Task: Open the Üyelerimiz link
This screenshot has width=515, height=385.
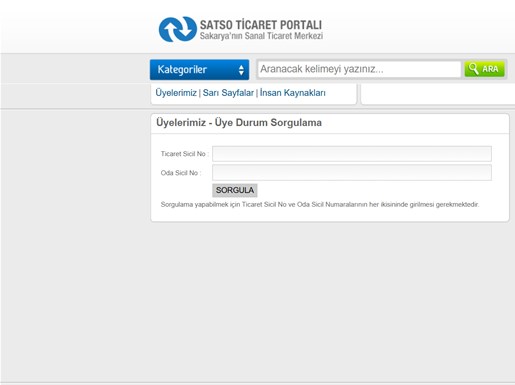Action: 176,93
